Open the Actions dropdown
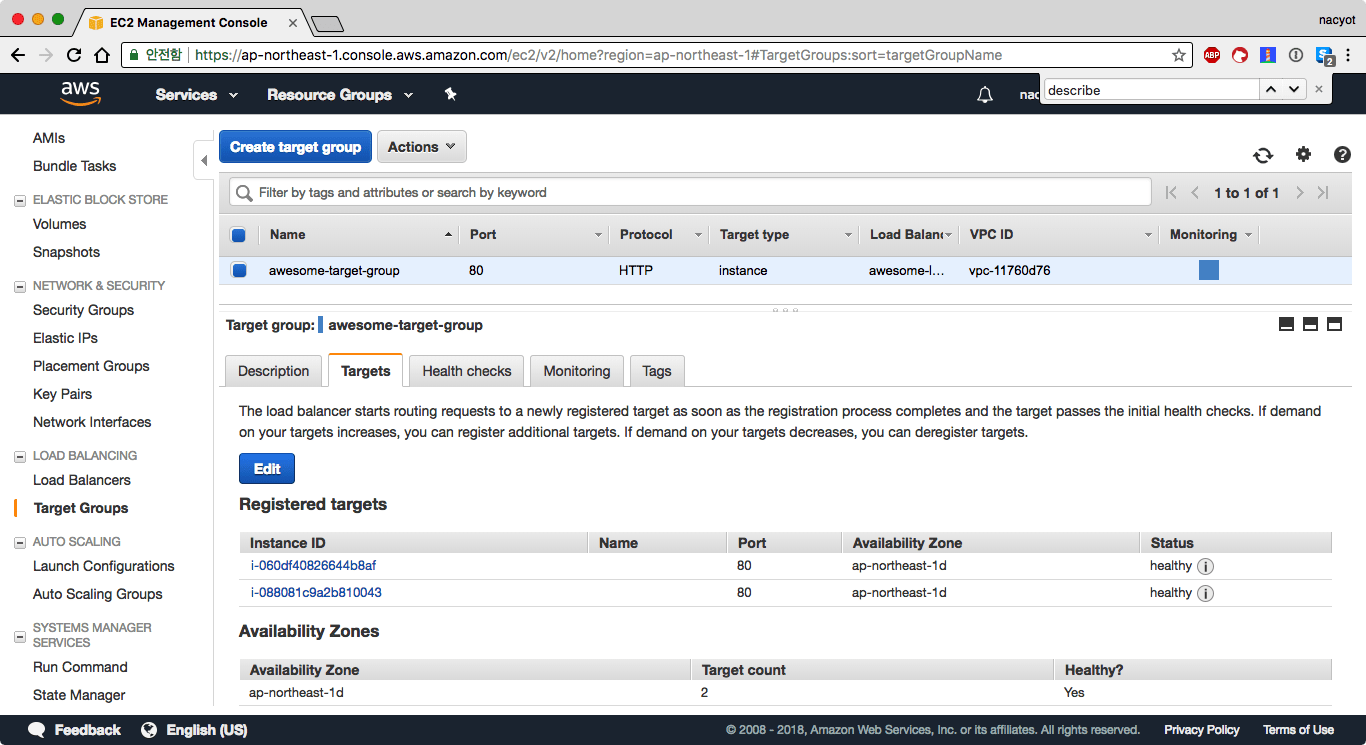 click(421, 147)
